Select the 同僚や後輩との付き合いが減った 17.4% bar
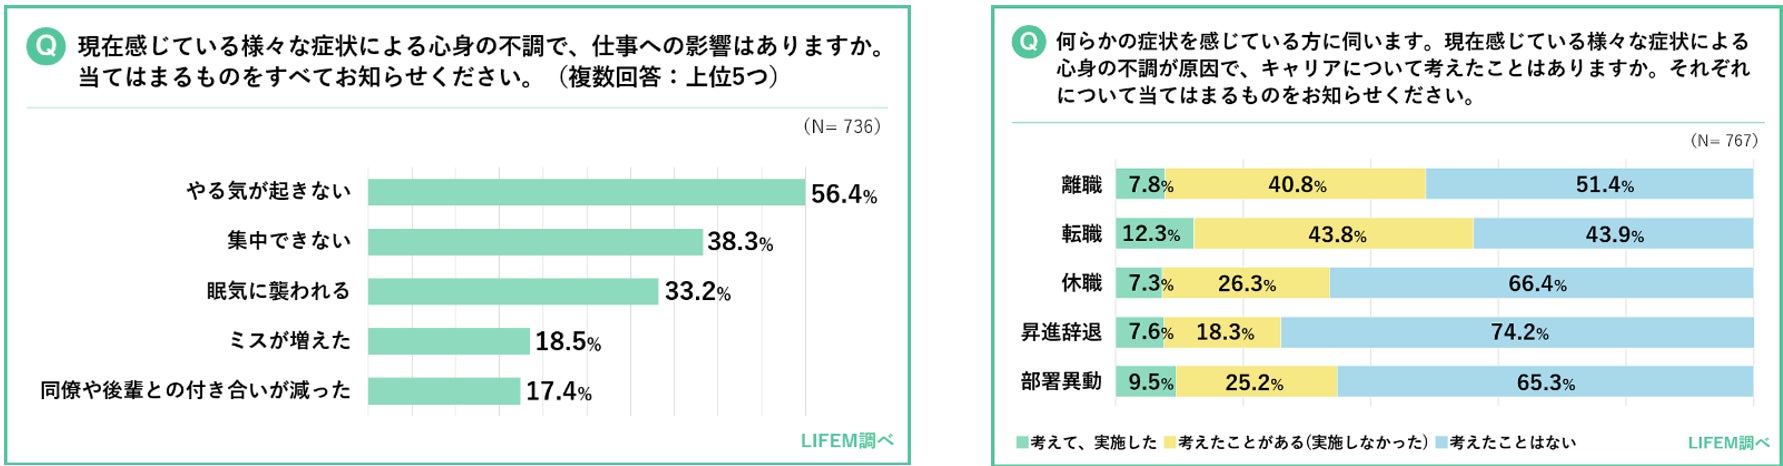This screenshot has width=1783, height=466. click(x=444, y=390)
